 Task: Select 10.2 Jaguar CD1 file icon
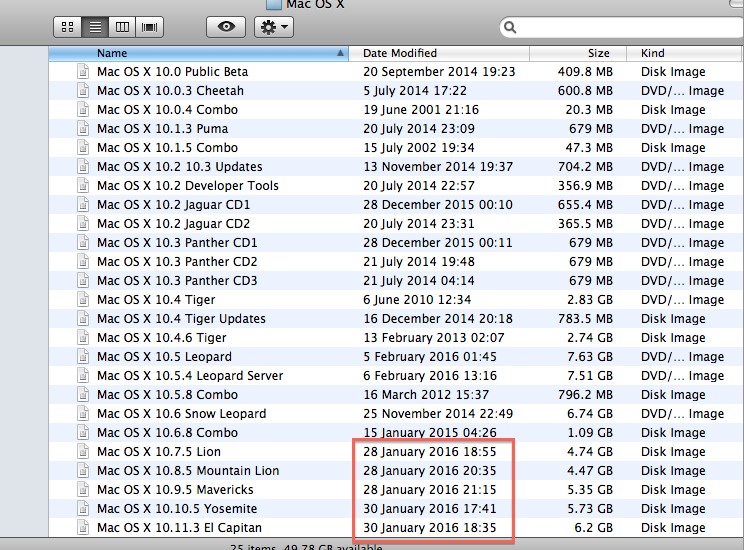[83, 204]
